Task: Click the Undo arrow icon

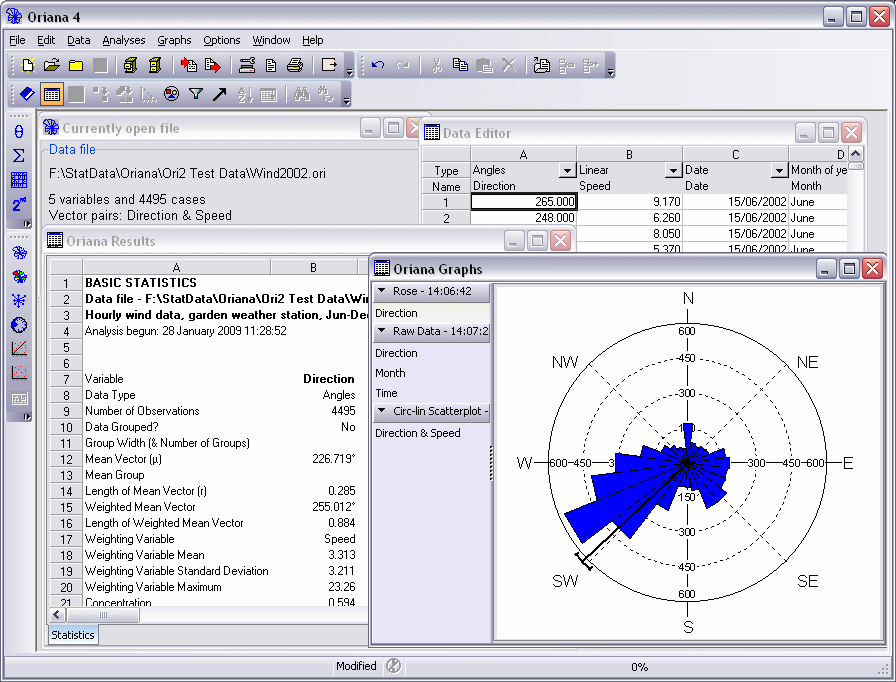Action: click(377, 66)
